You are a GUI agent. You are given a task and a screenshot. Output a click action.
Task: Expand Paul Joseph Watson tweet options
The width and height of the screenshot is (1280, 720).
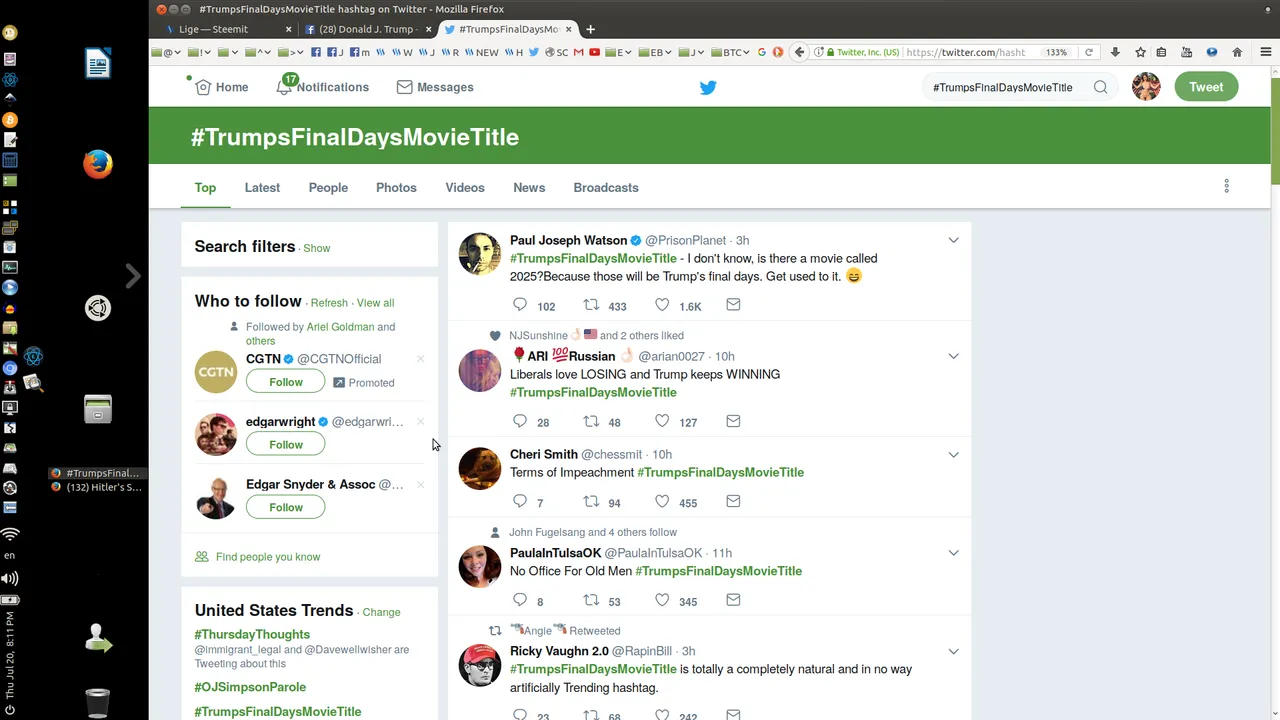coord(953,240)
